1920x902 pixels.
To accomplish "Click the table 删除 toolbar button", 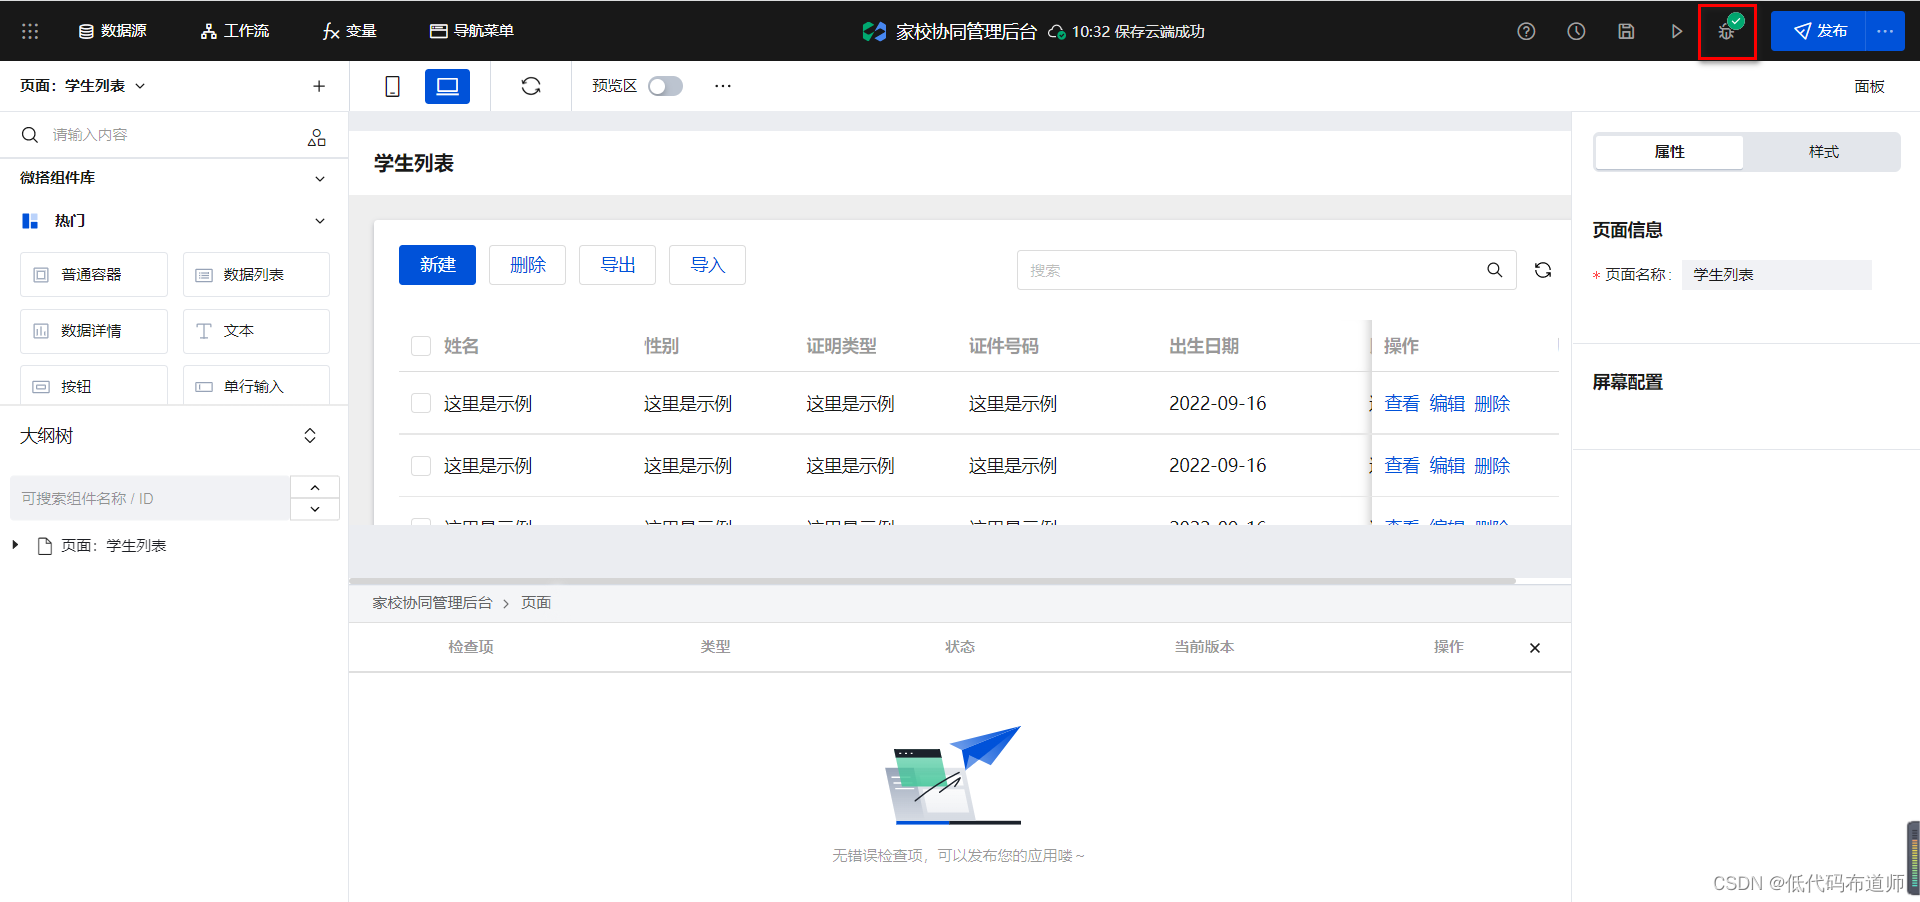I will click(527, 265).
